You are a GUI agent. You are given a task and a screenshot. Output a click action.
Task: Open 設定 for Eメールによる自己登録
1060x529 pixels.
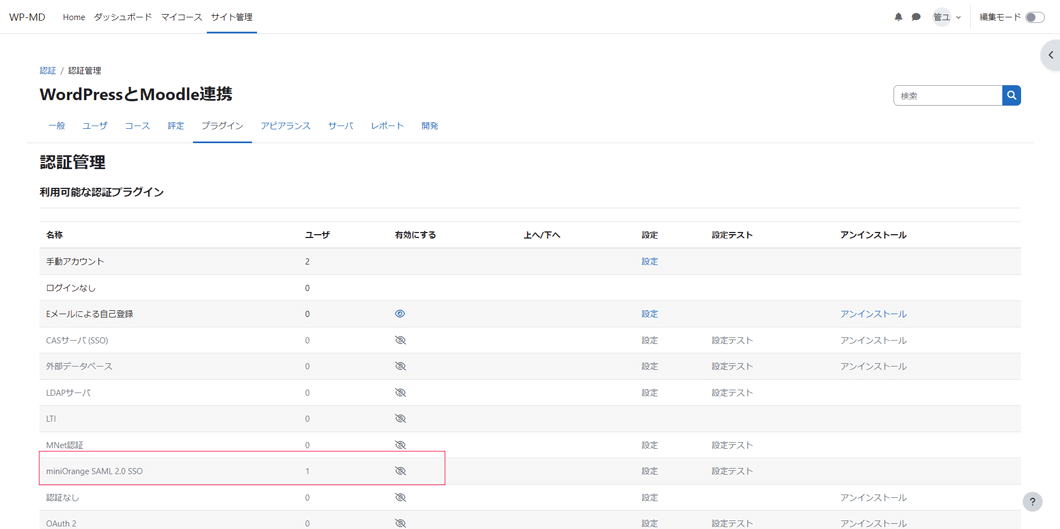pos(650,314)
